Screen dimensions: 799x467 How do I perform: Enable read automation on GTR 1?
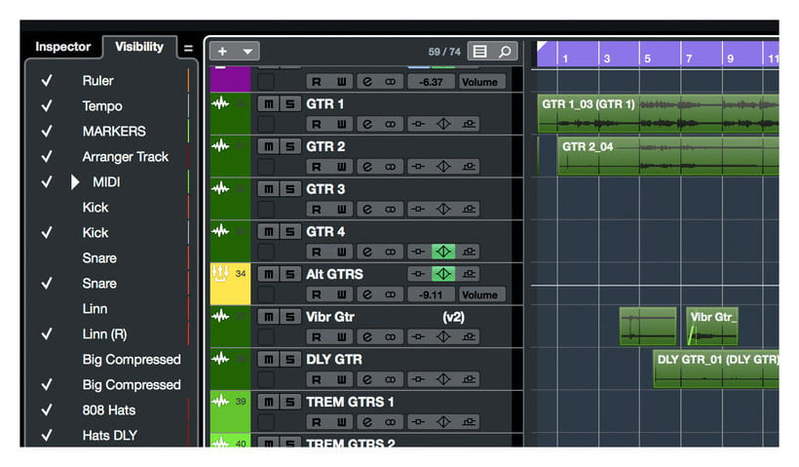(316, 124)
